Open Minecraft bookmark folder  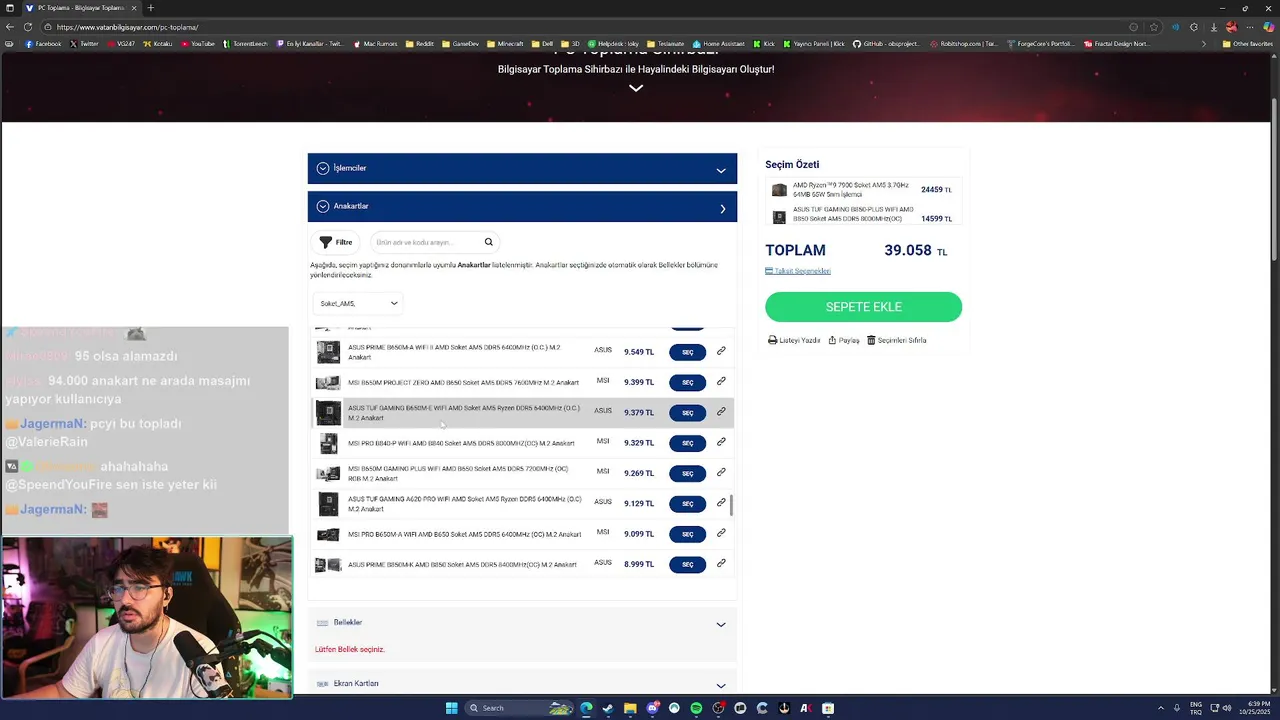tap(505, 44)
